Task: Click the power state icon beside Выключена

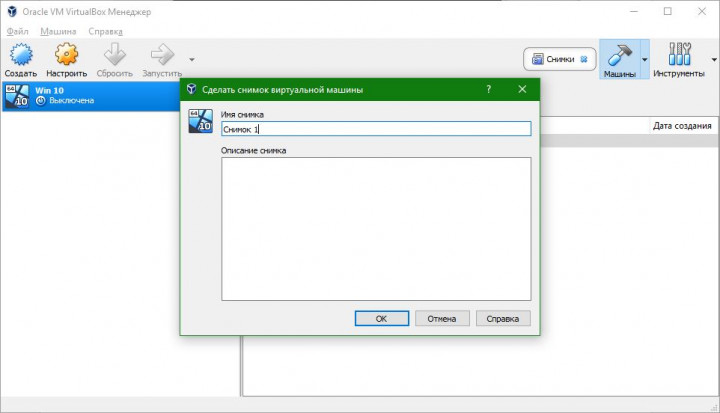Action: point(40,101)
